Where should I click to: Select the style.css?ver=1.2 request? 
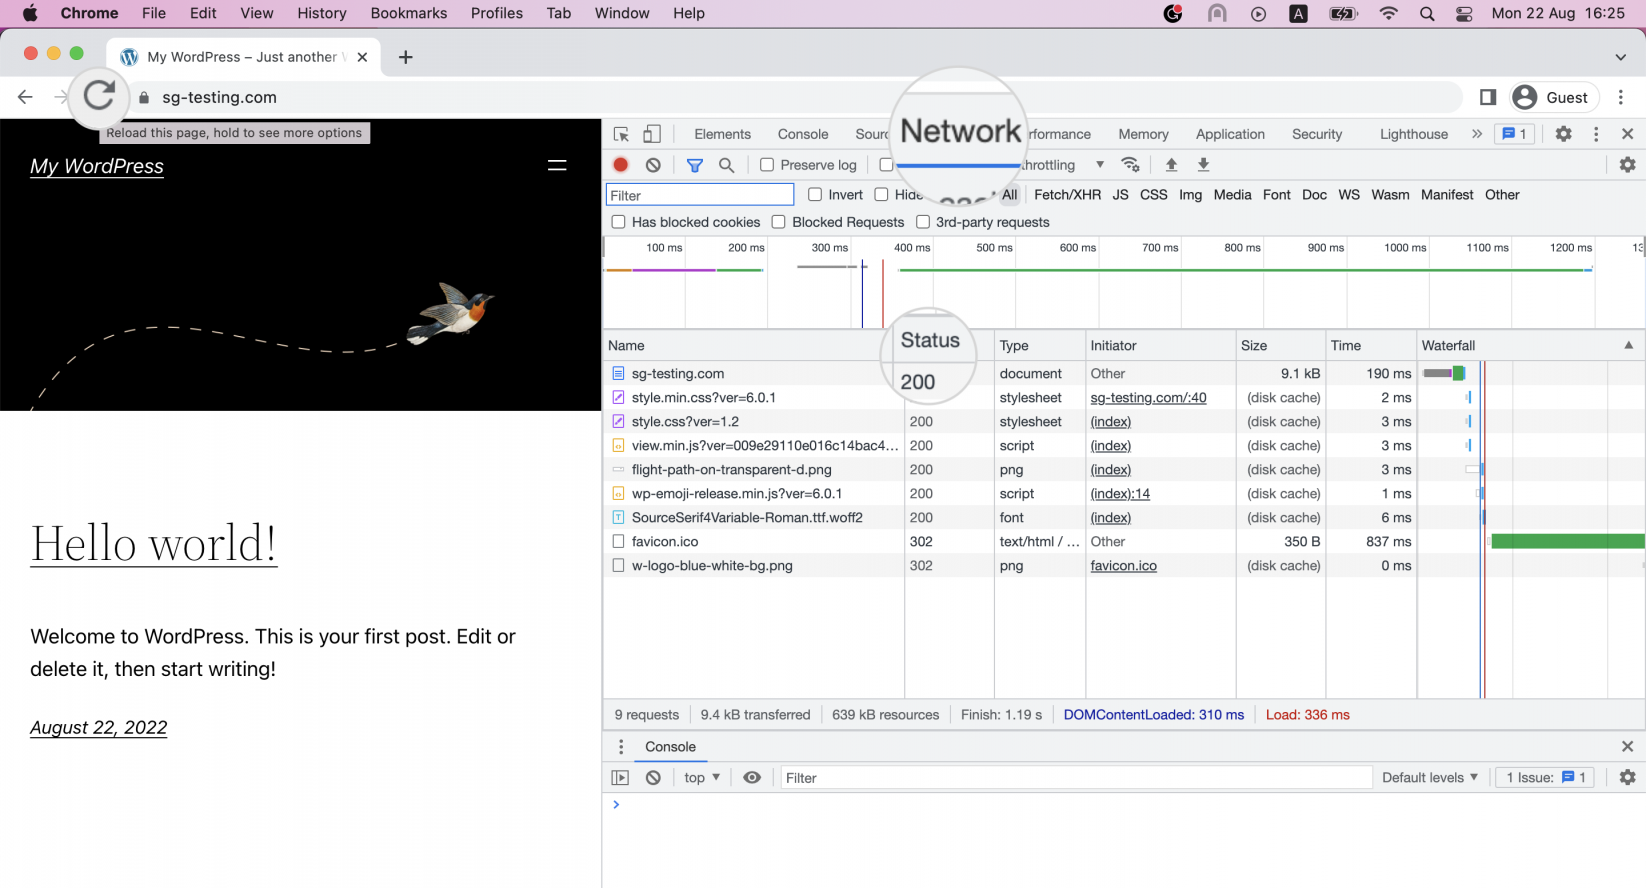click(x=1124, y=422)
